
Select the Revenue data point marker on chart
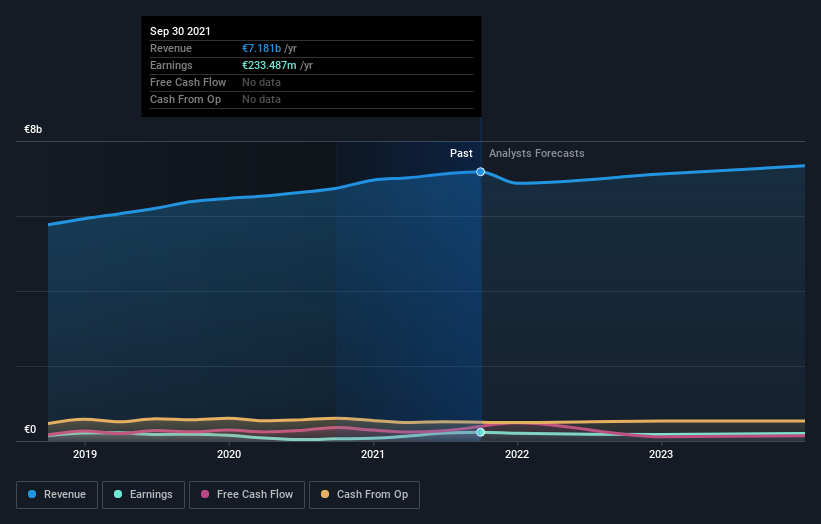coord(480,172)
